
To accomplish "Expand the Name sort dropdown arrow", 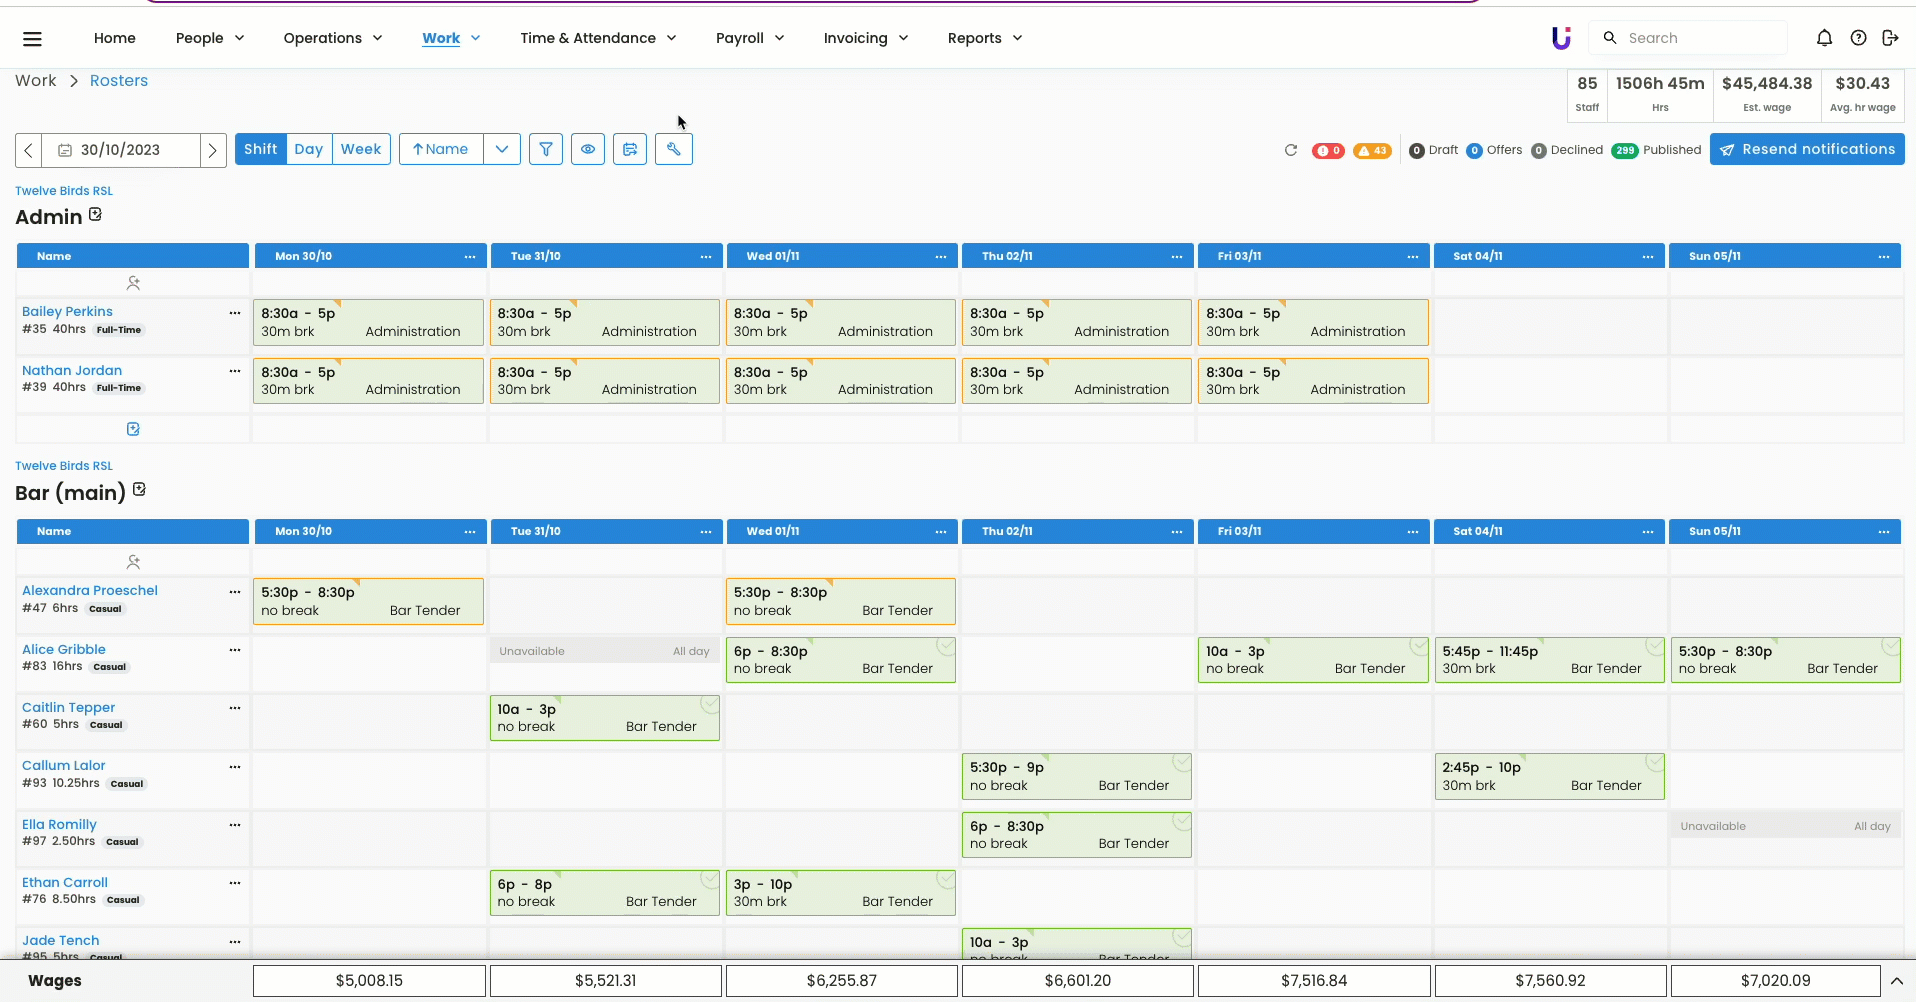I will pyautogui.click(x=502, y=149).
